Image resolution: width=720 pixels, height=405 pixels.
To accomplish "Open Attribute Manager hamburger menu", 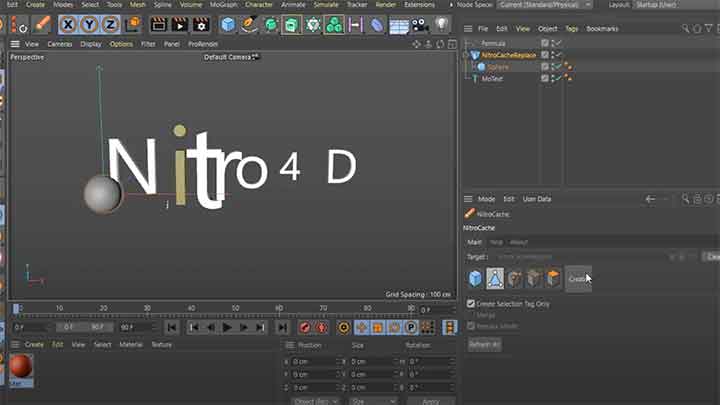I will click(x=468, y=199).
